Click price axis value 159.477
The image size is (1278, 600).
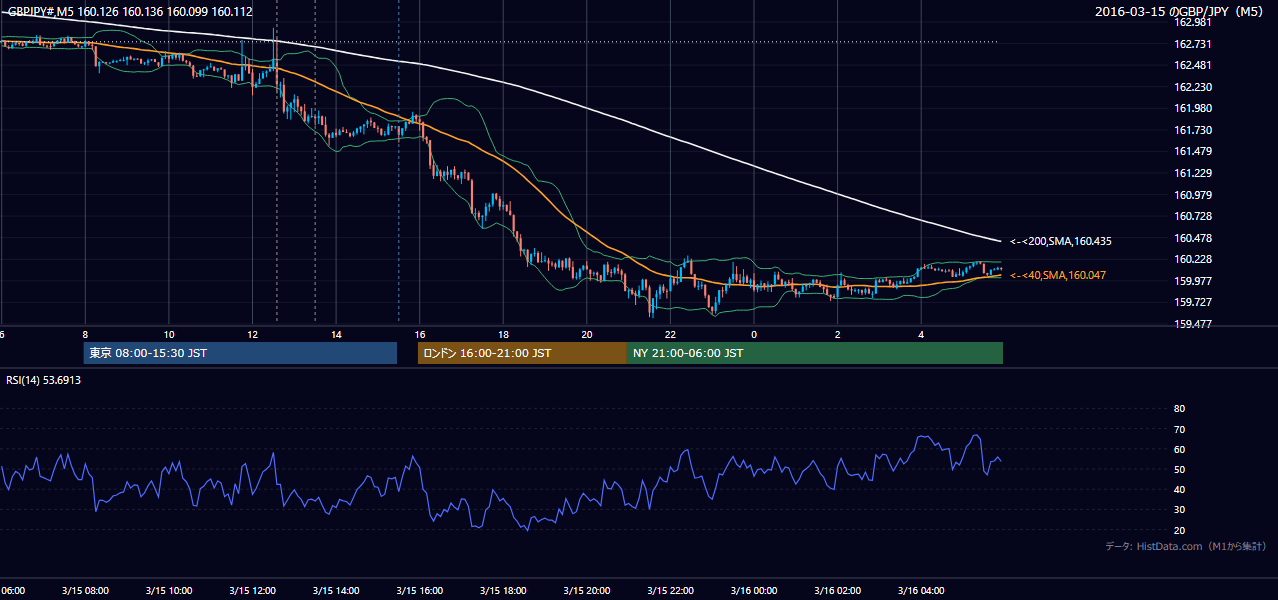coord(1192,324)
